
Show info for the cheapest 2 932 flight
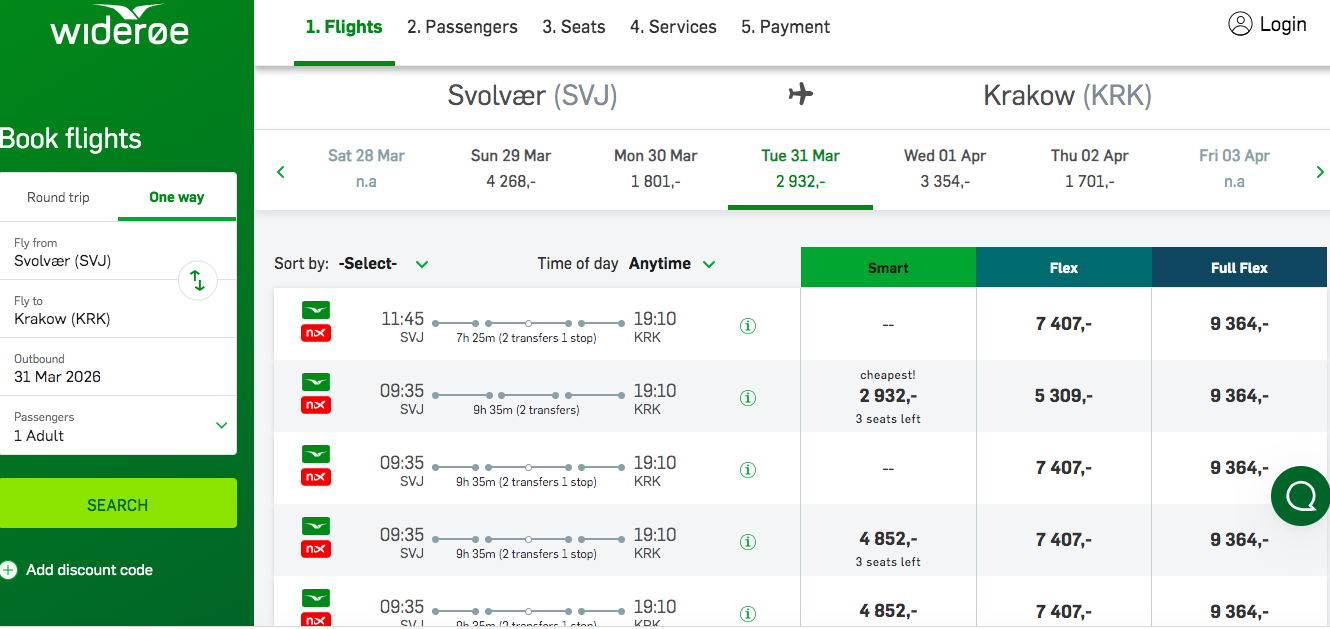[x=747, y=397]
